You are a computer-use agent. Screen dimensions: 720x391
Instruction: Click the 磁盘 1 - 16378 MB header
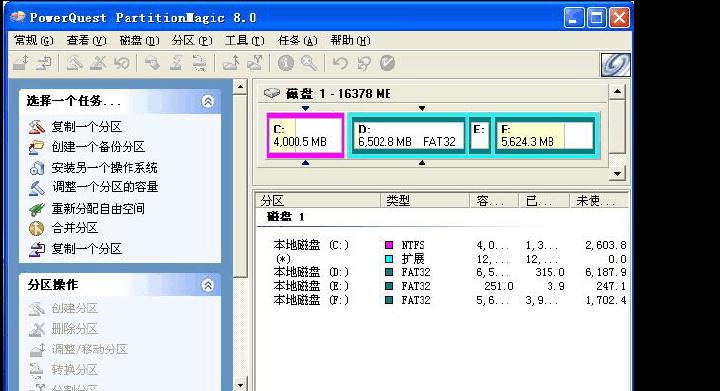[x=338, y=94]
